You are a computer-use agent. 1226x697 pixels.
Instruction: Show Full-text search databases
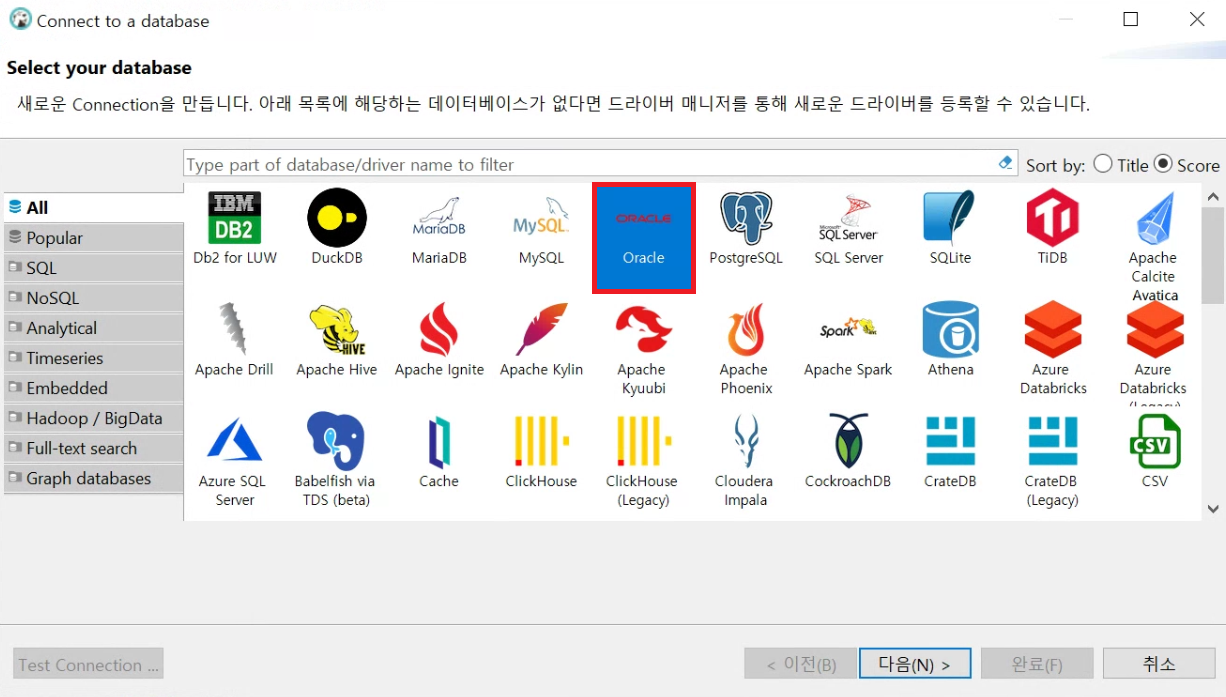click(92, 448)
